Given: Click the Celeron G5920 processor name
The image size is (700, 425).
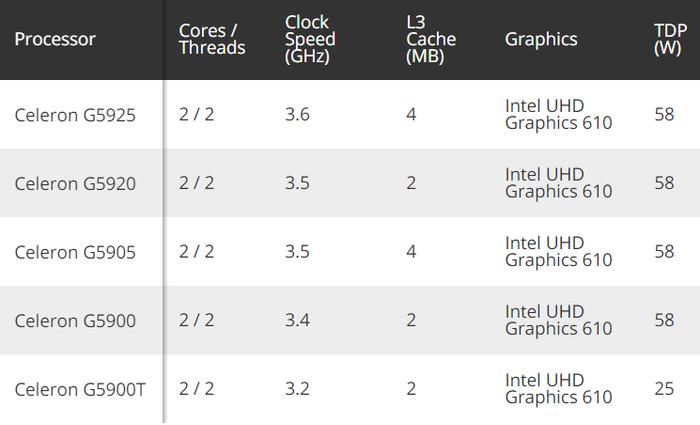Looking at the screenshot, I should [x=75, y=183].
